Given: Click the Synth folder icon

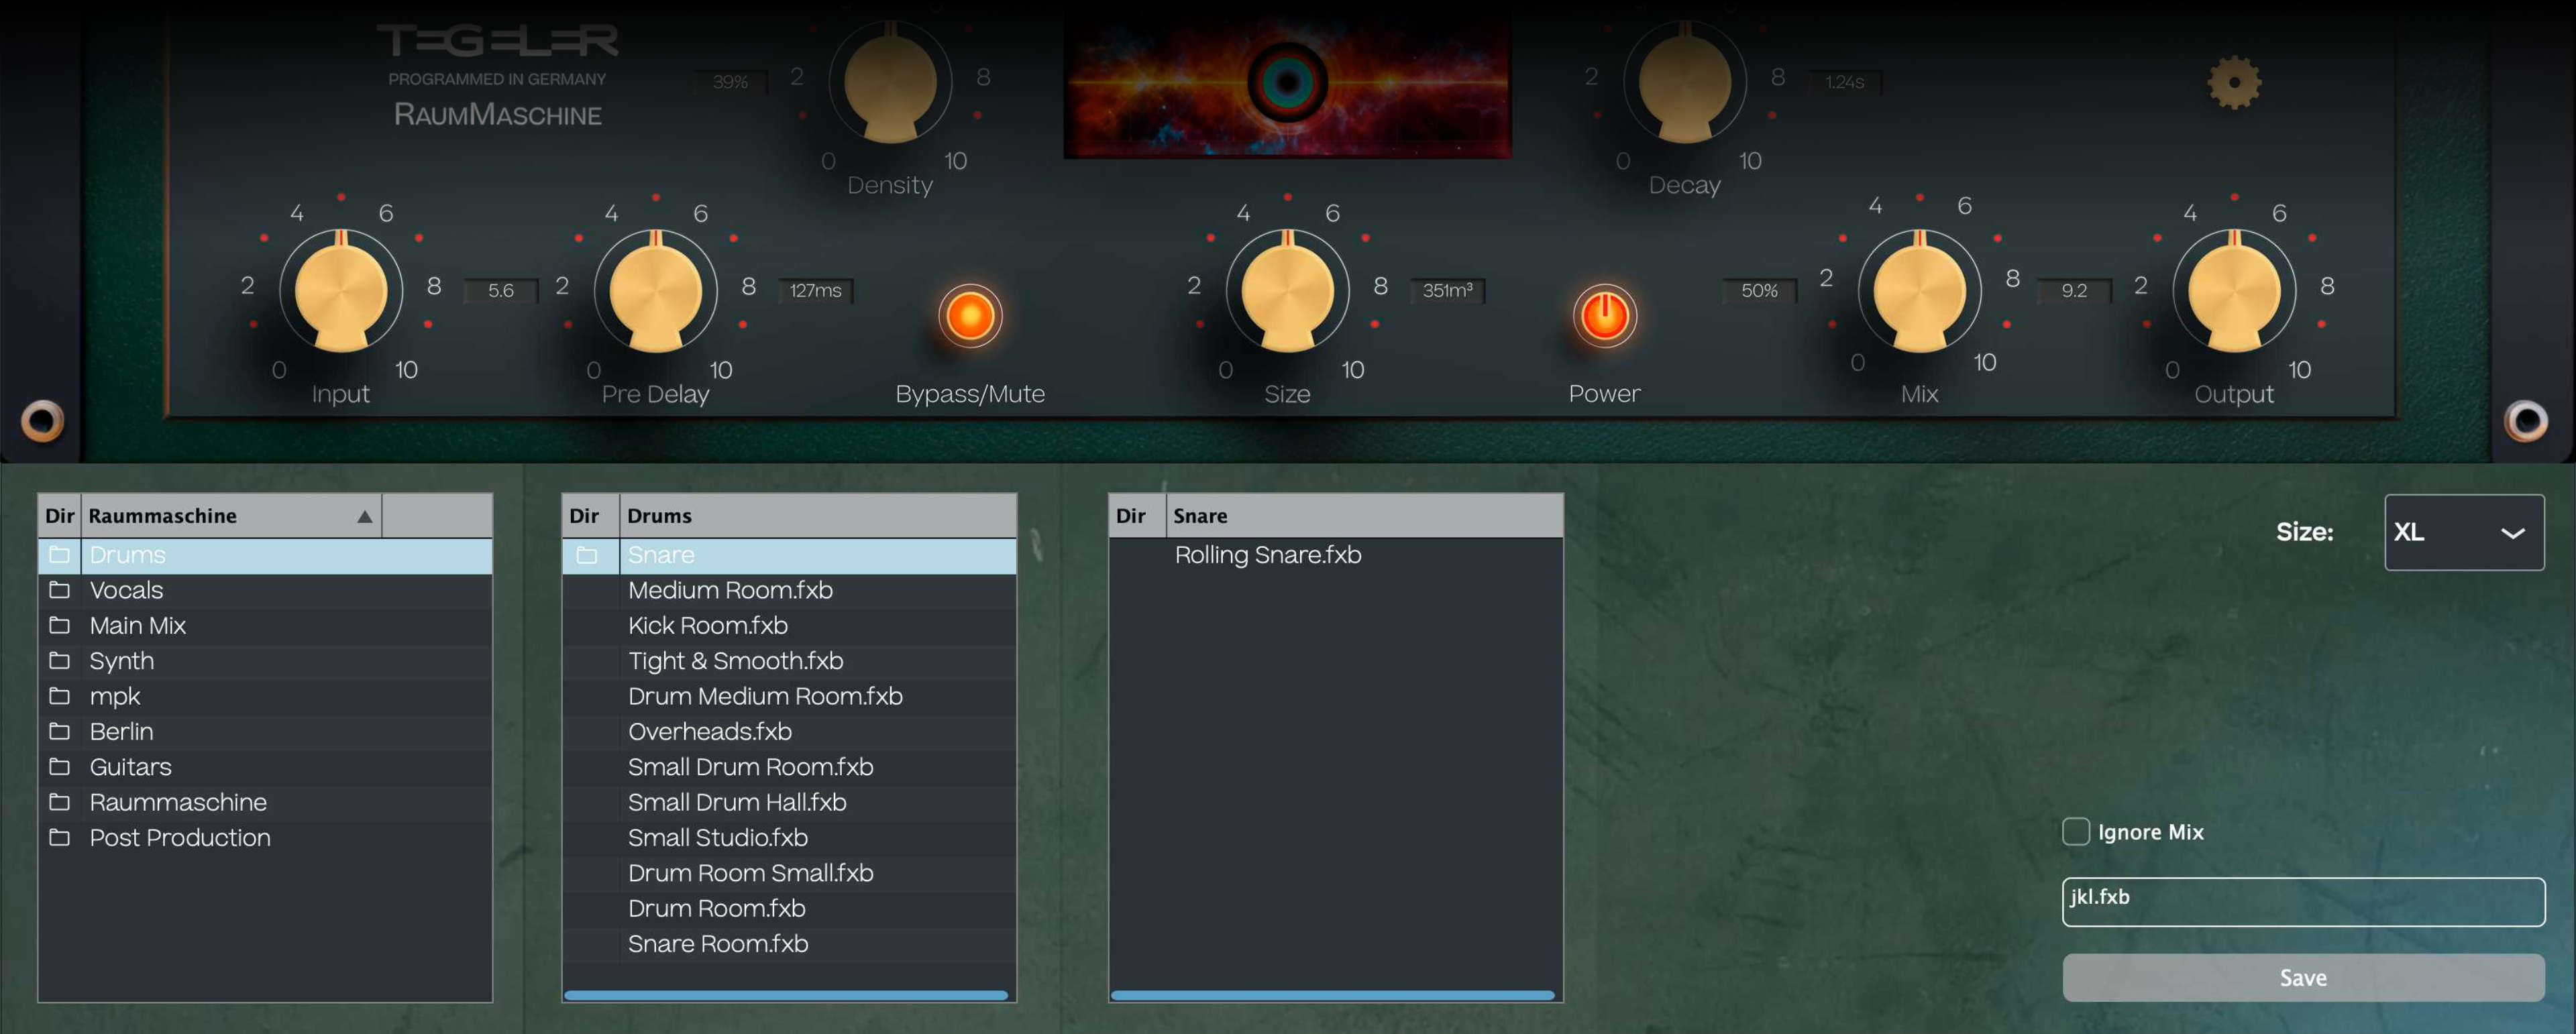Looking at the screenshot, I should pyautogui.click(x=60, y=661).
